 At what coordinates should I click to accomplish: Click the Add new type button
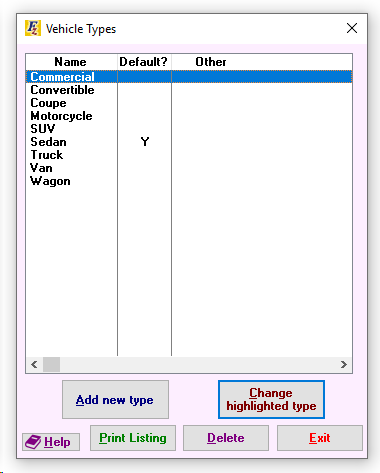point(115,399)
